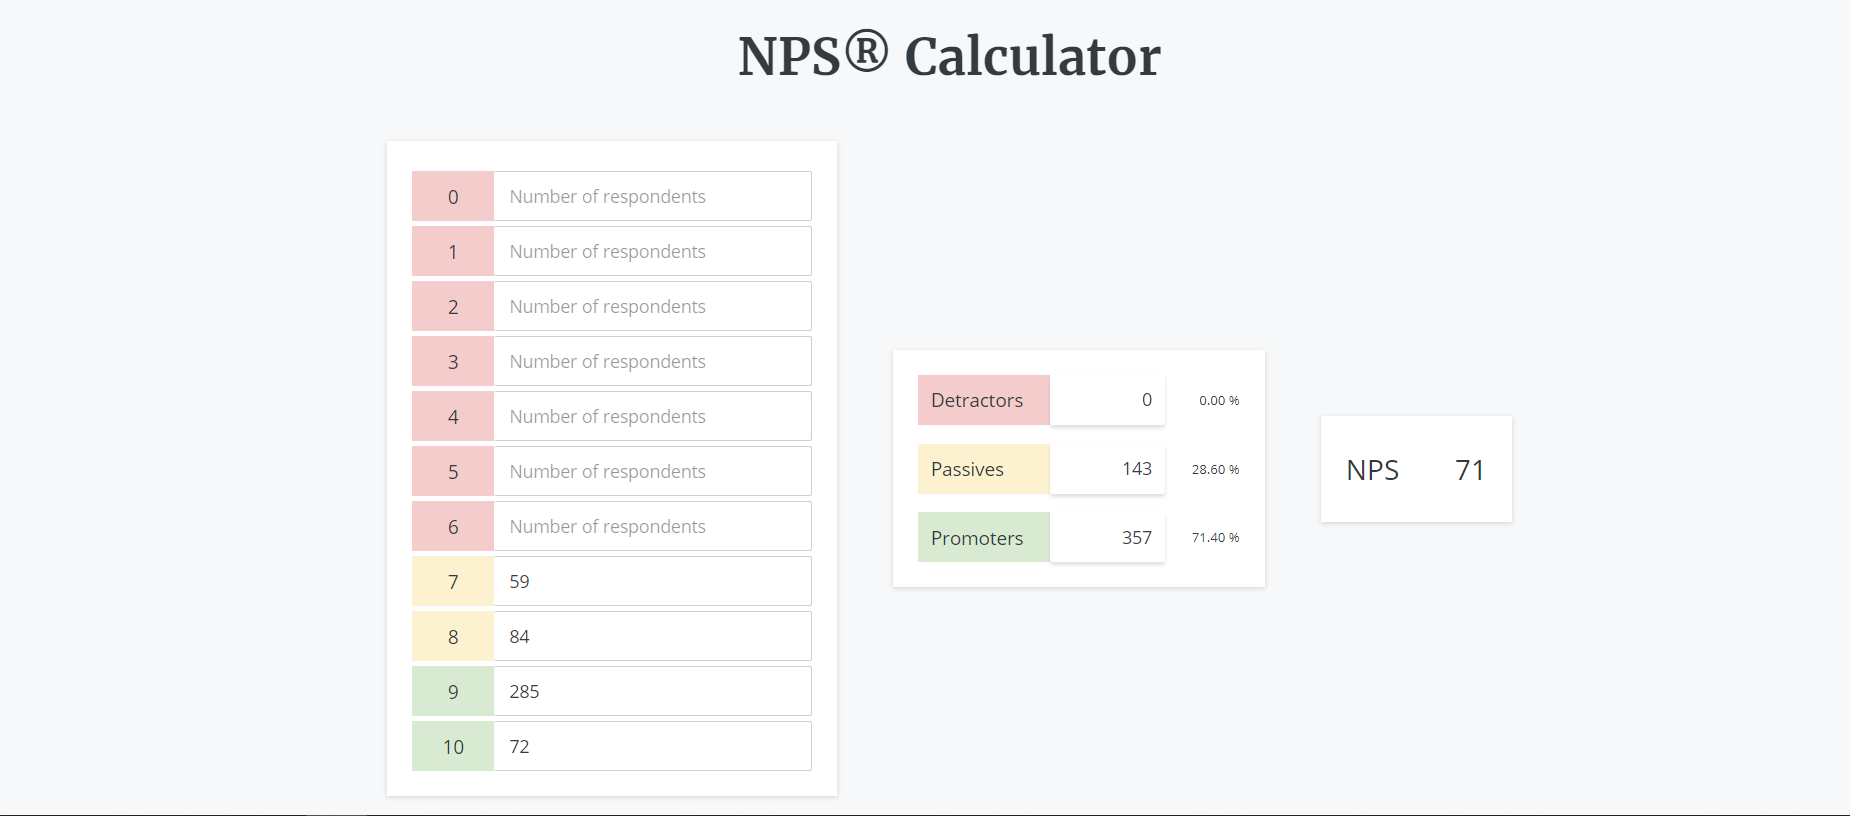Click the Promoters percentage 71.40 %
The height and width of the screenshot is (816, 1850).
click(x=1215, y=538)
